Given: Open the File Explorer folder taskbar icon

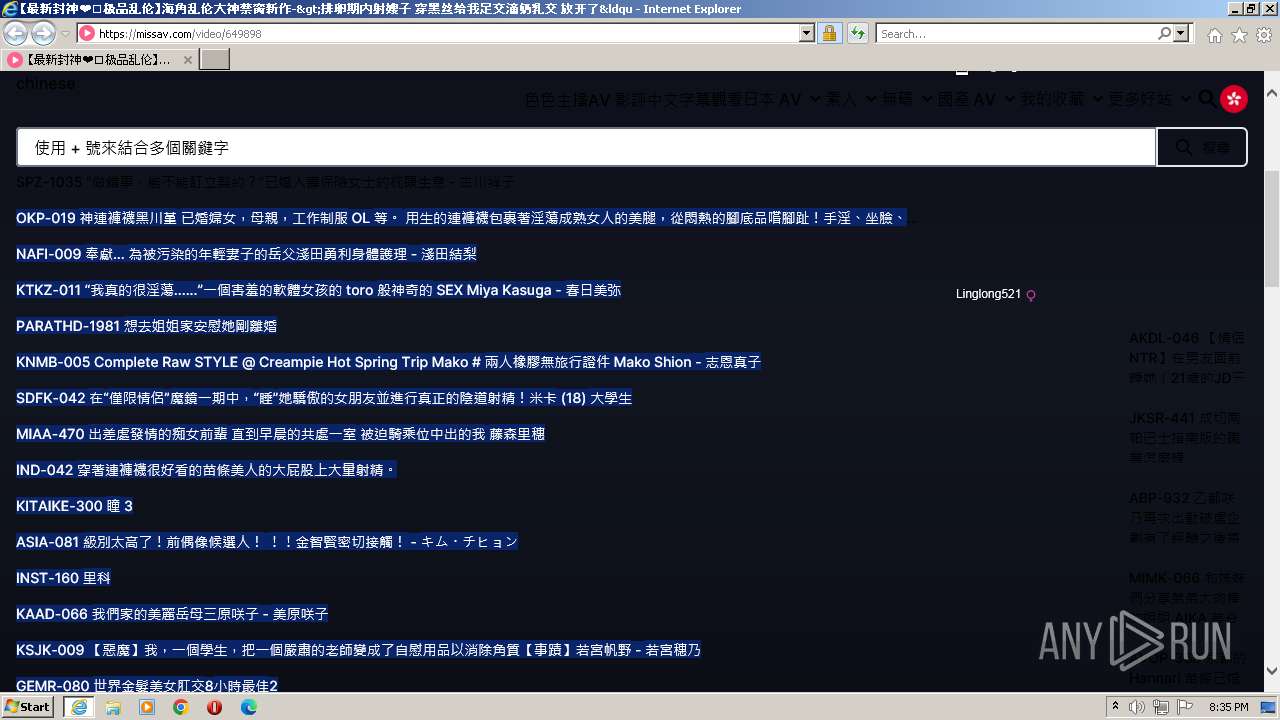Looking at the screenshot, I should tap(113, 707).
